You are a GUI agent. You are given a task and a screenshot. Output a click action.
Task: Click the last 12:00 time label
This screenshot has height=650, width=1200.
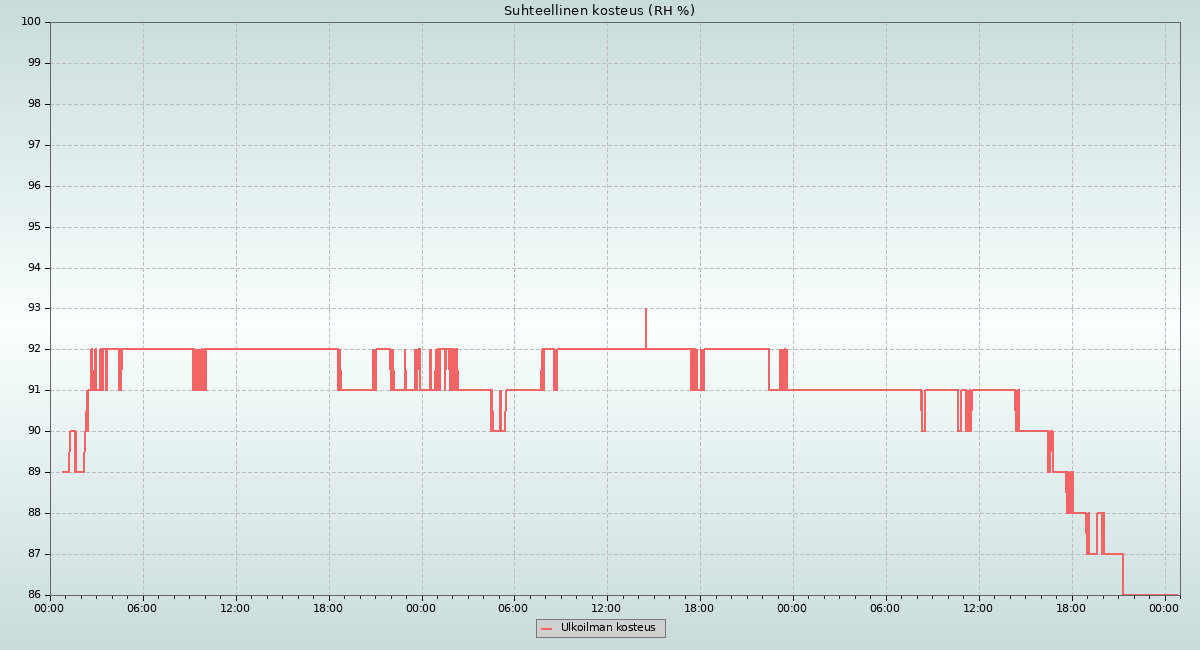click(x=978, y=607)
